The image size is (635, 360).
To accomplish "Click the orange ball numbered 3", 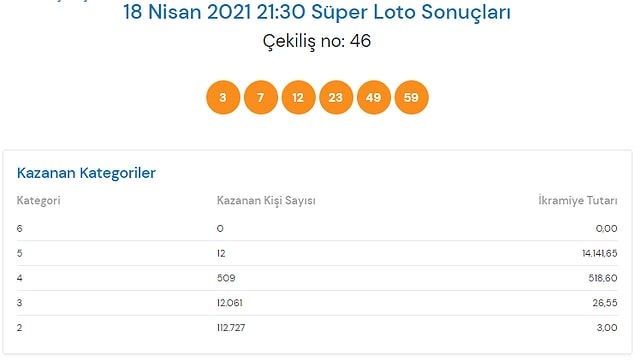I will (223, 98).
